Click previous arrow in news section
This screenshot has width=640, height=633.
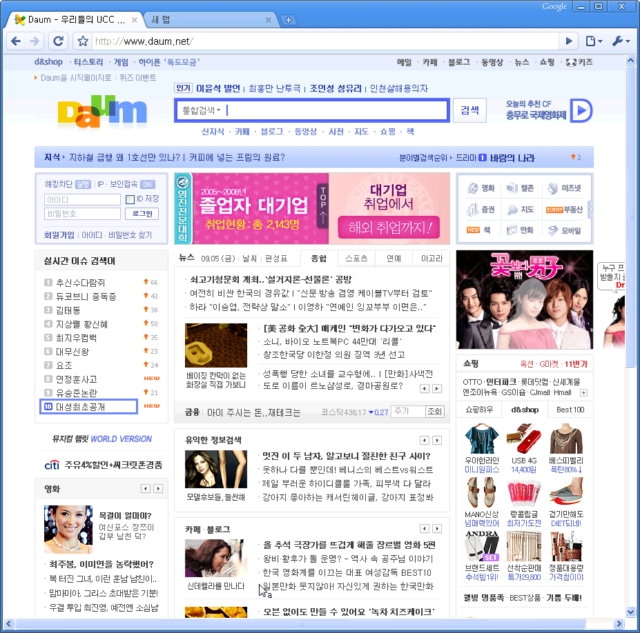pos(424,389)
